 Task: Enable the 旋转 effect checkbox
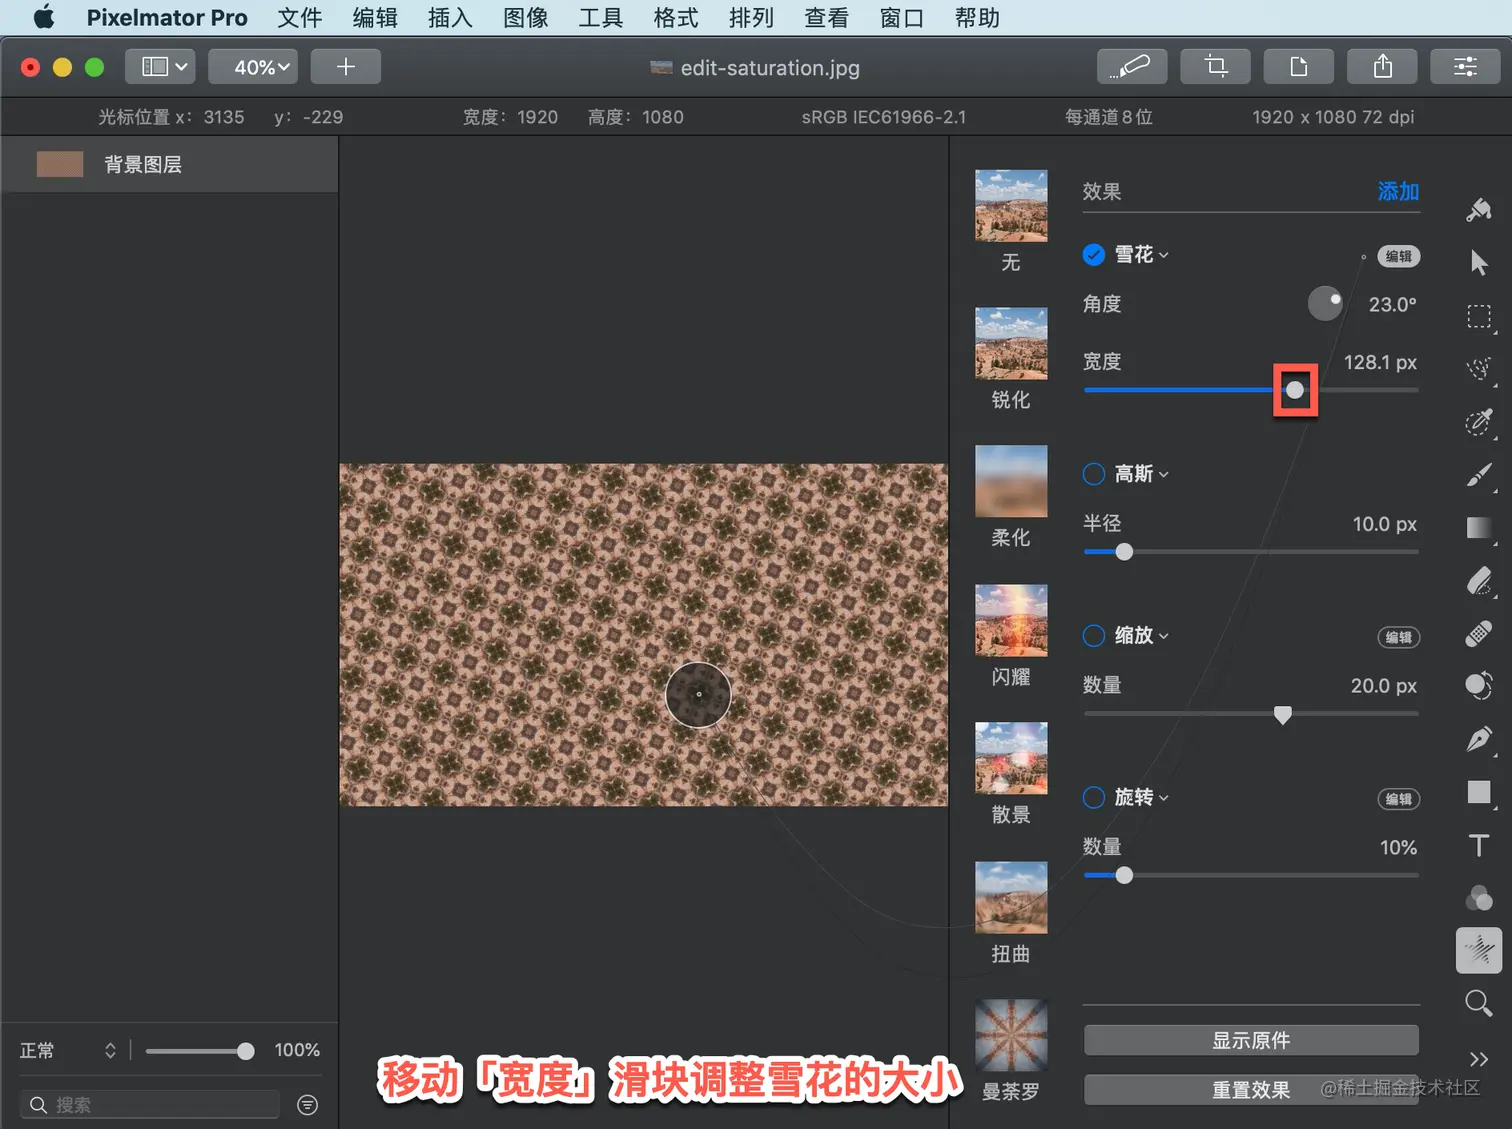tap(1094, 798)
